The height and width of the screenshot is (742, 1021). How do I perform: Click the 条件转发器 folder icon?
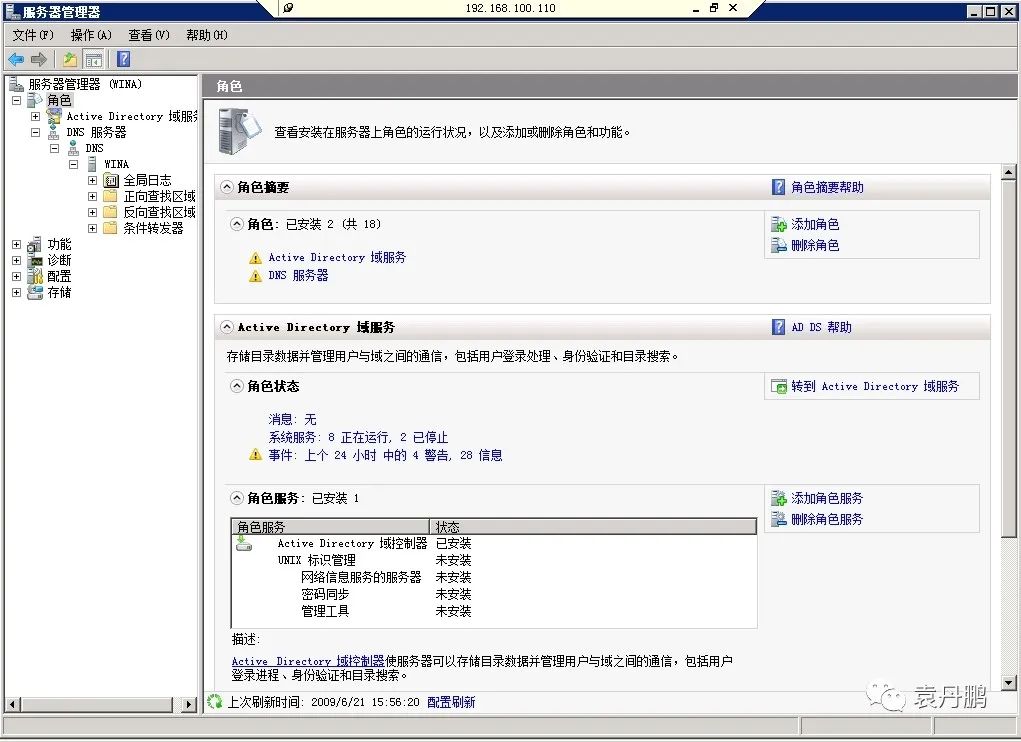[111, 228]
